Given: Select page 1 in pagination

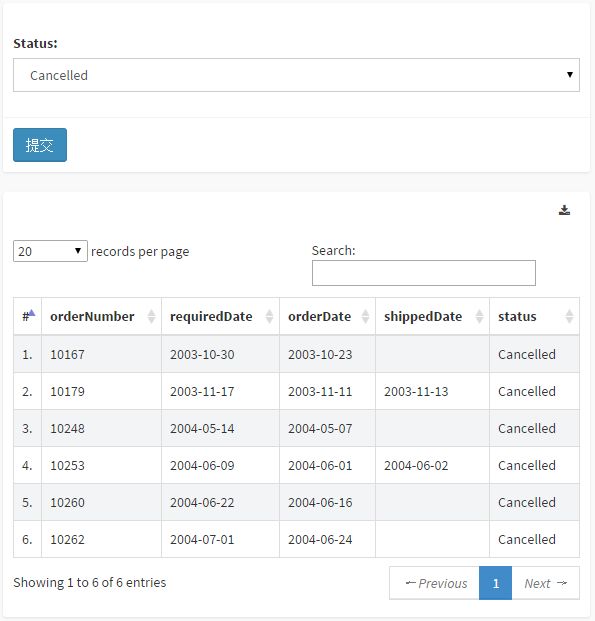Looking at the screenshot, I should (496, 583).
